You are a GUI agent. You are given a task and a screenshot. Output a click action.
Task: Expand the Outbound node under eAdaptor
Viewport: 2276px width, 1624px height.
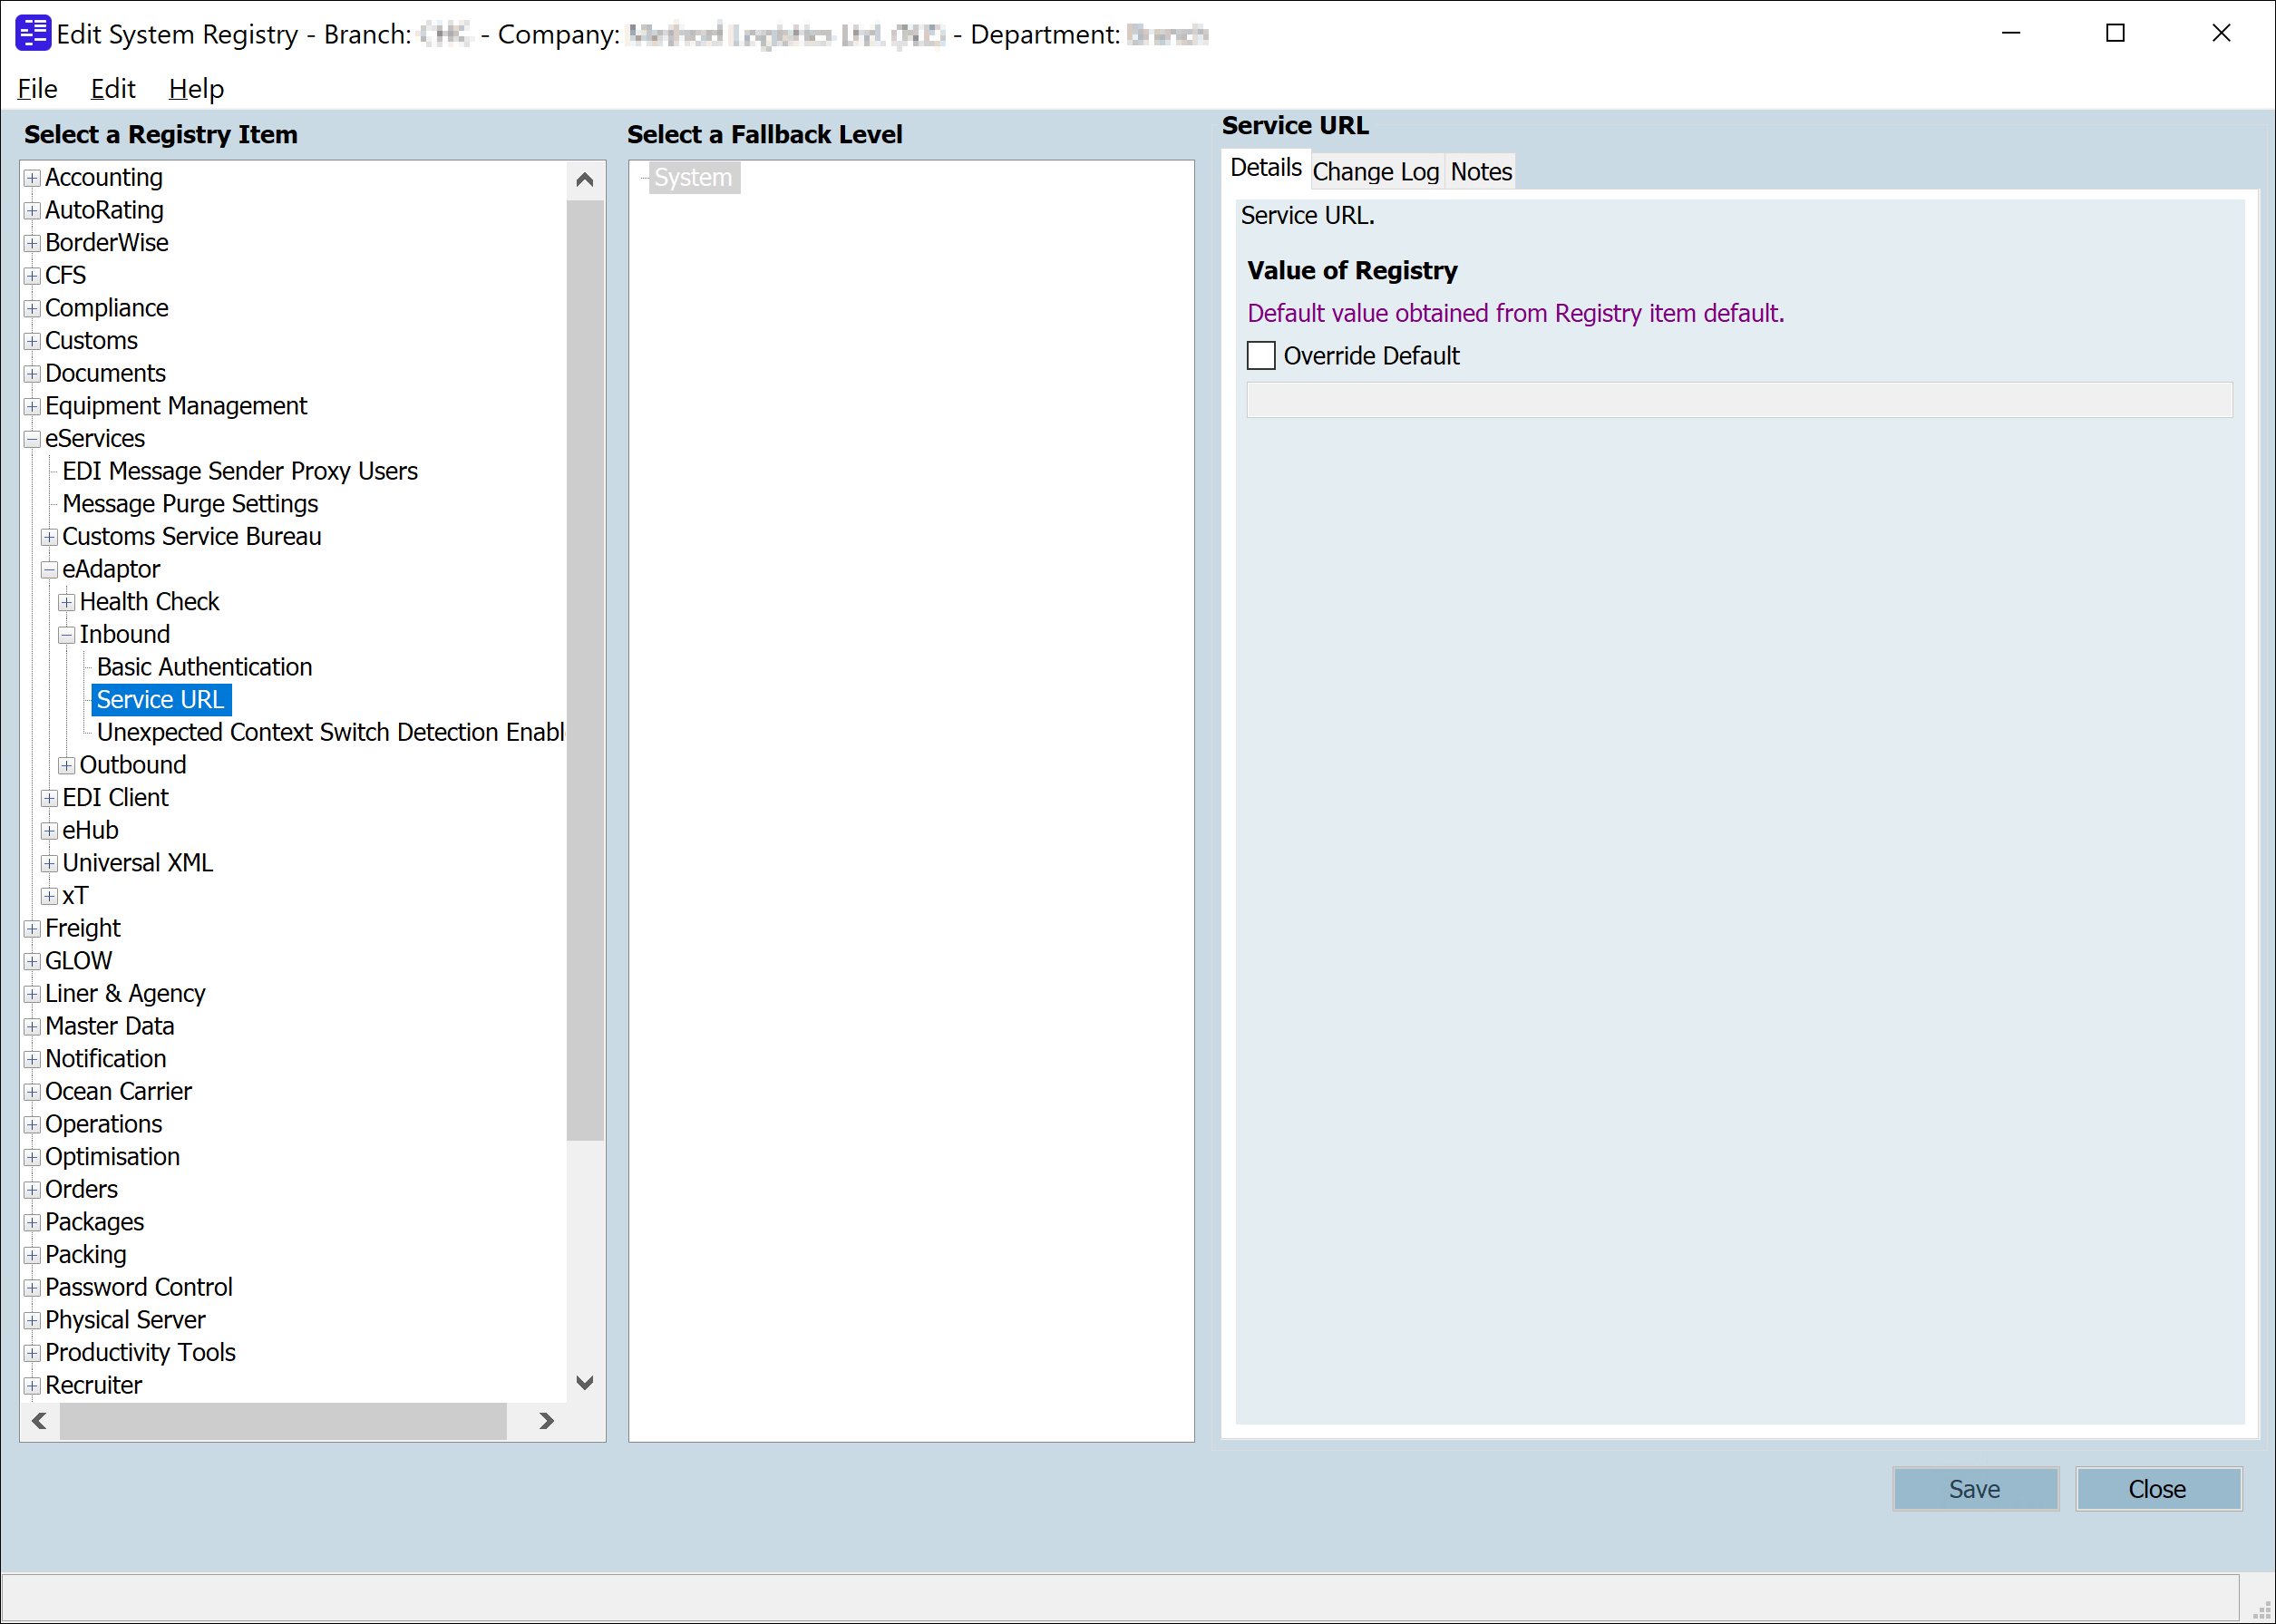(67, 766)
